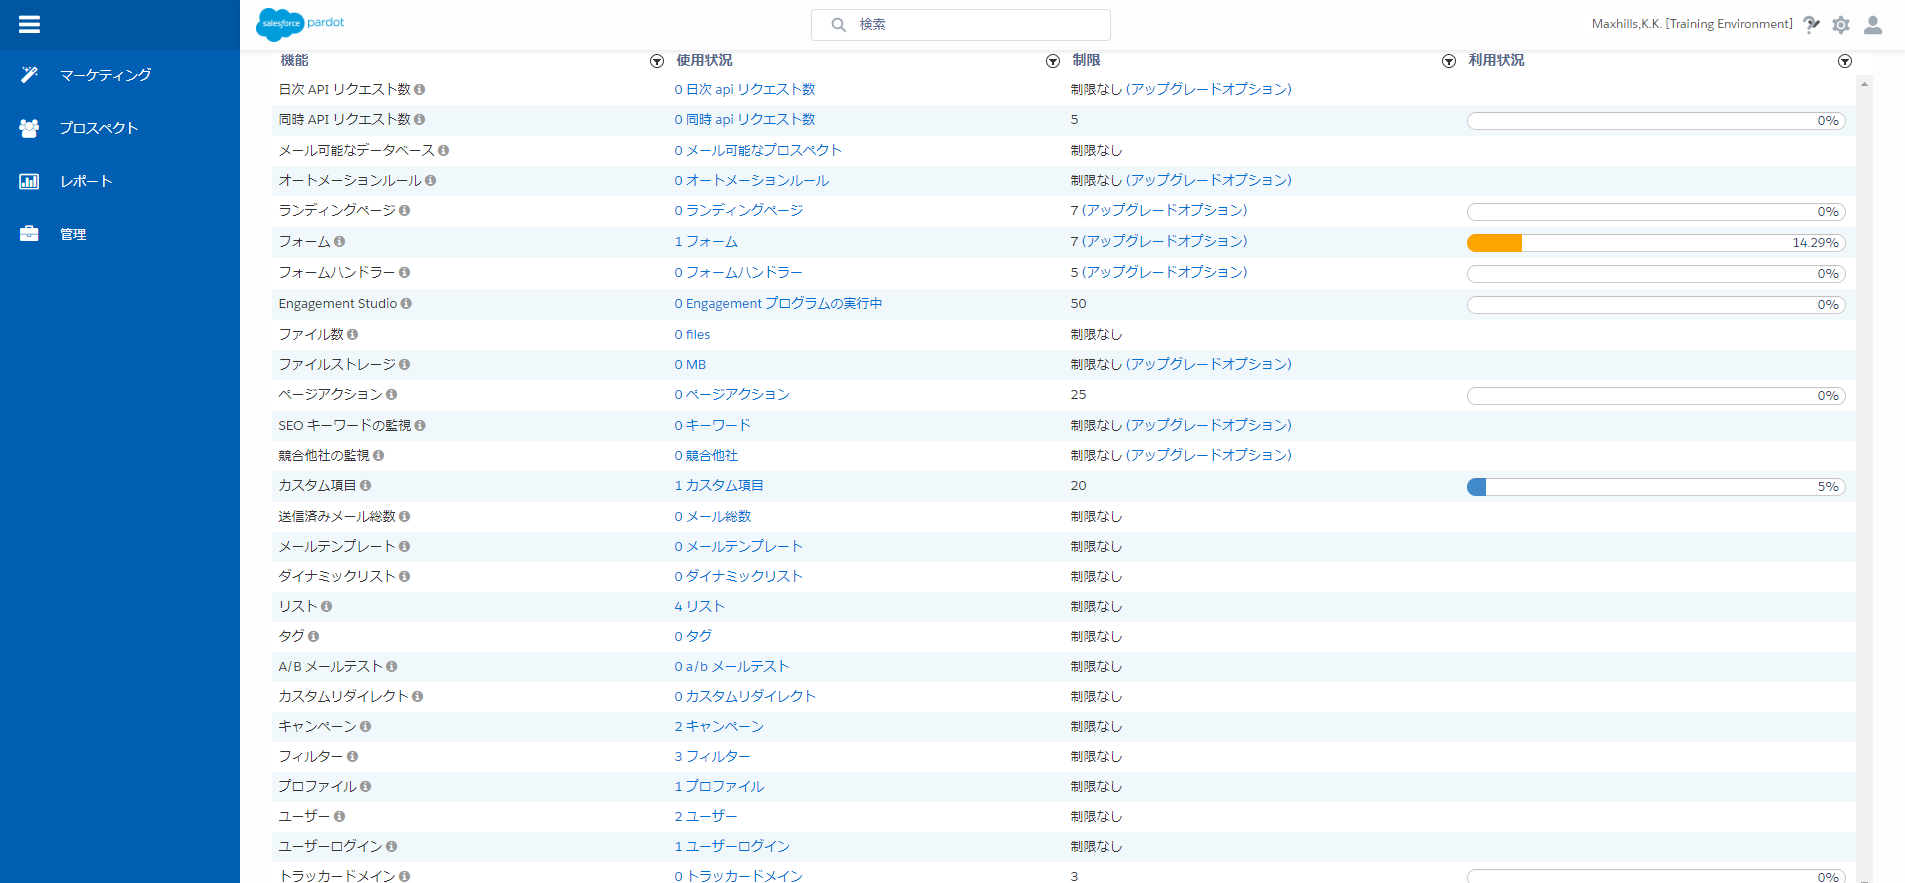This screenshot has height=883, width=1905.
Task: Click the help question mark icon
Action: click(x=1811, y=25)
